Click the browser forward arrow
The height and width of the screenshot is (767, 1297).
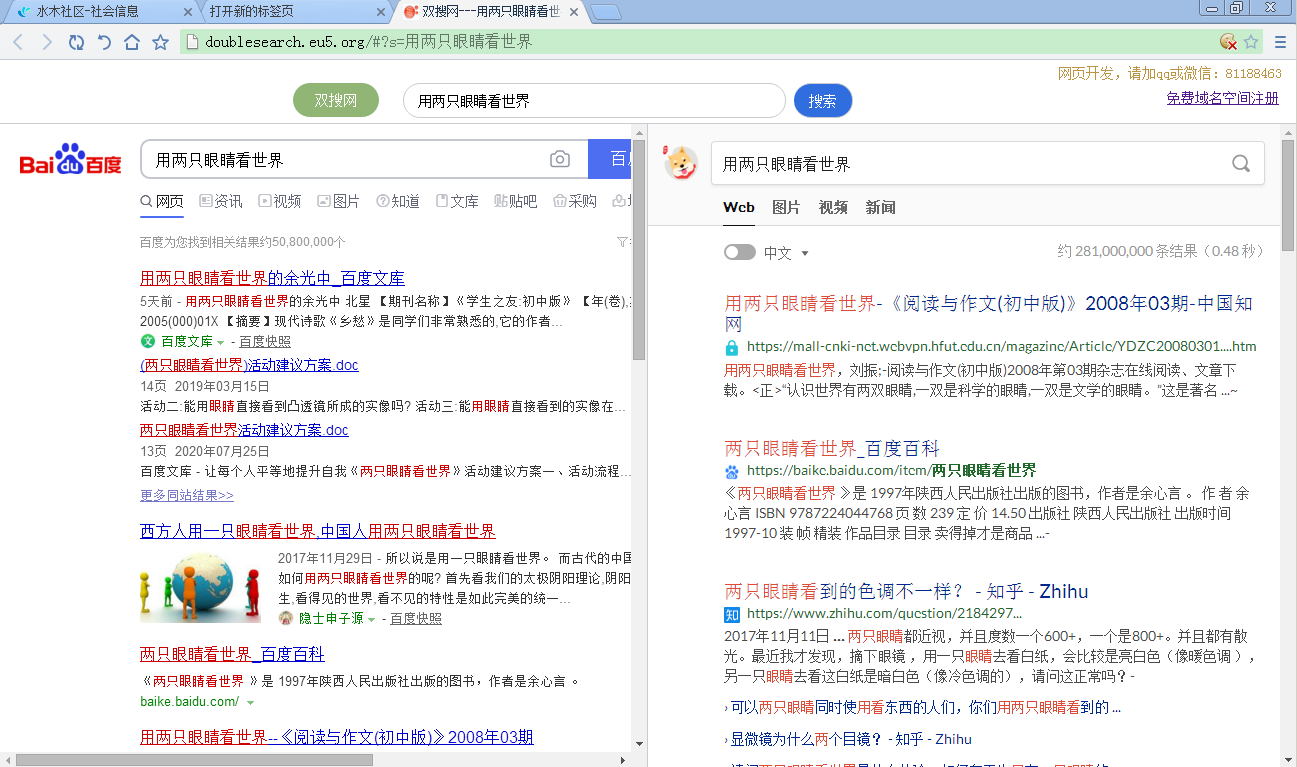pos(47,42)
